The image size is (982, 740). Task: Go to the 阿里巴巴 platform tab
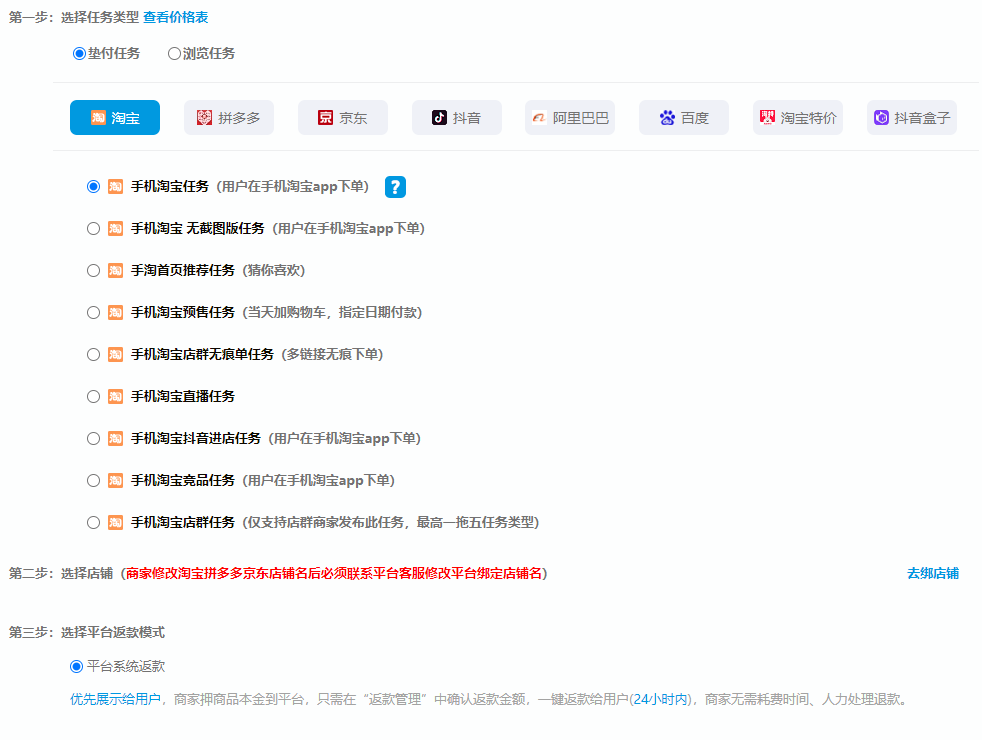click(570, 118)
